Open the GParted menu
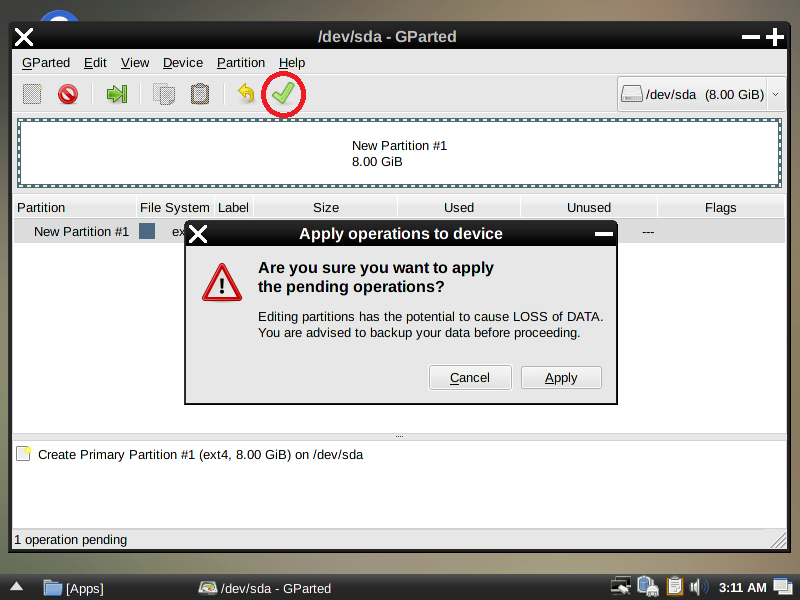 (x=46, y=63)
